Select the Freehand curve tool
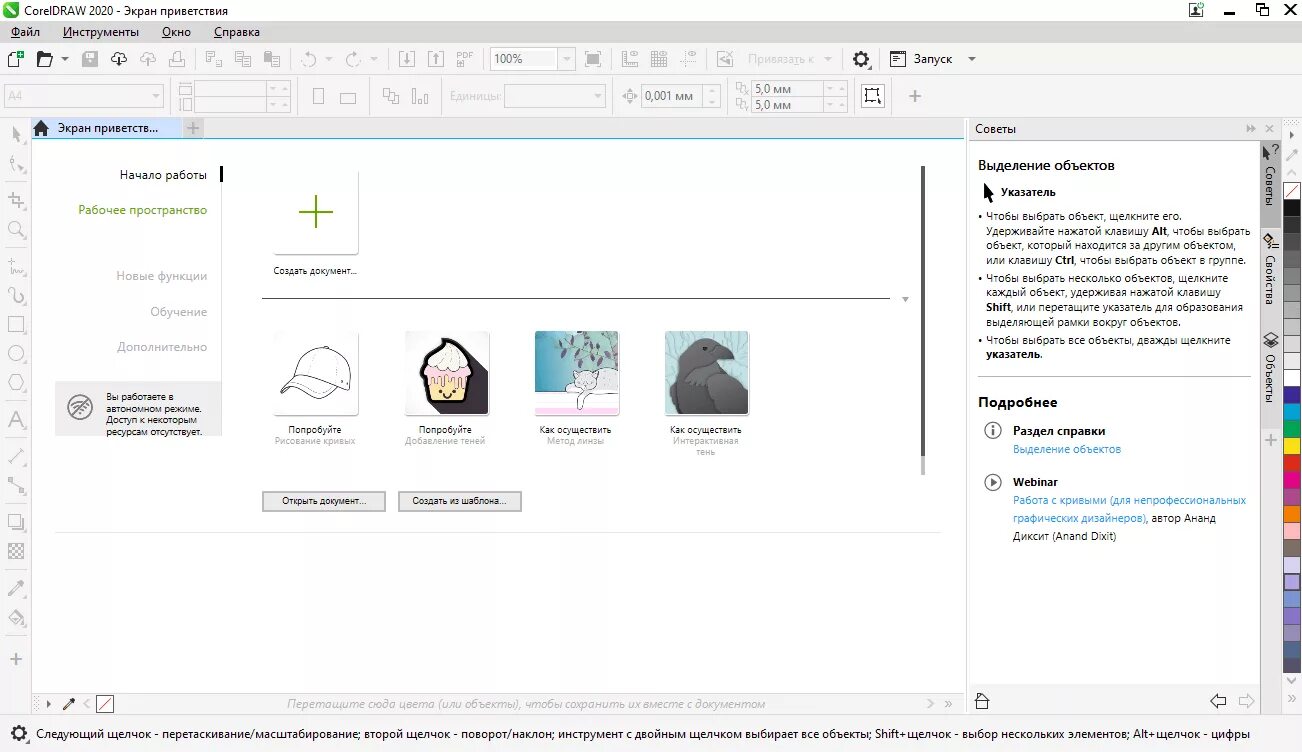This screenshot has height=752, width=1302. 16,266
